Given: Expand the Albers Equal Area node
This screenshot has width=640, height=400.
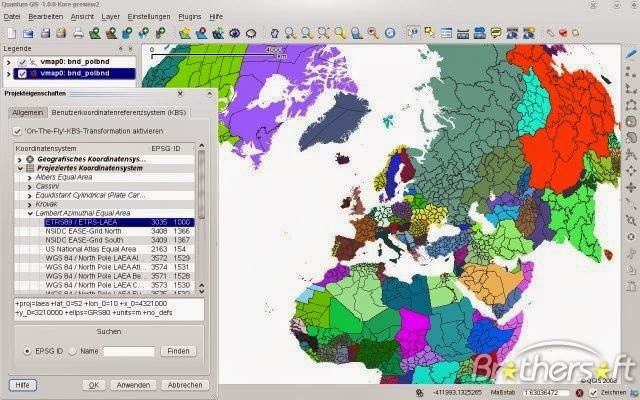Looking at the screenshot, I should (29, 178).
